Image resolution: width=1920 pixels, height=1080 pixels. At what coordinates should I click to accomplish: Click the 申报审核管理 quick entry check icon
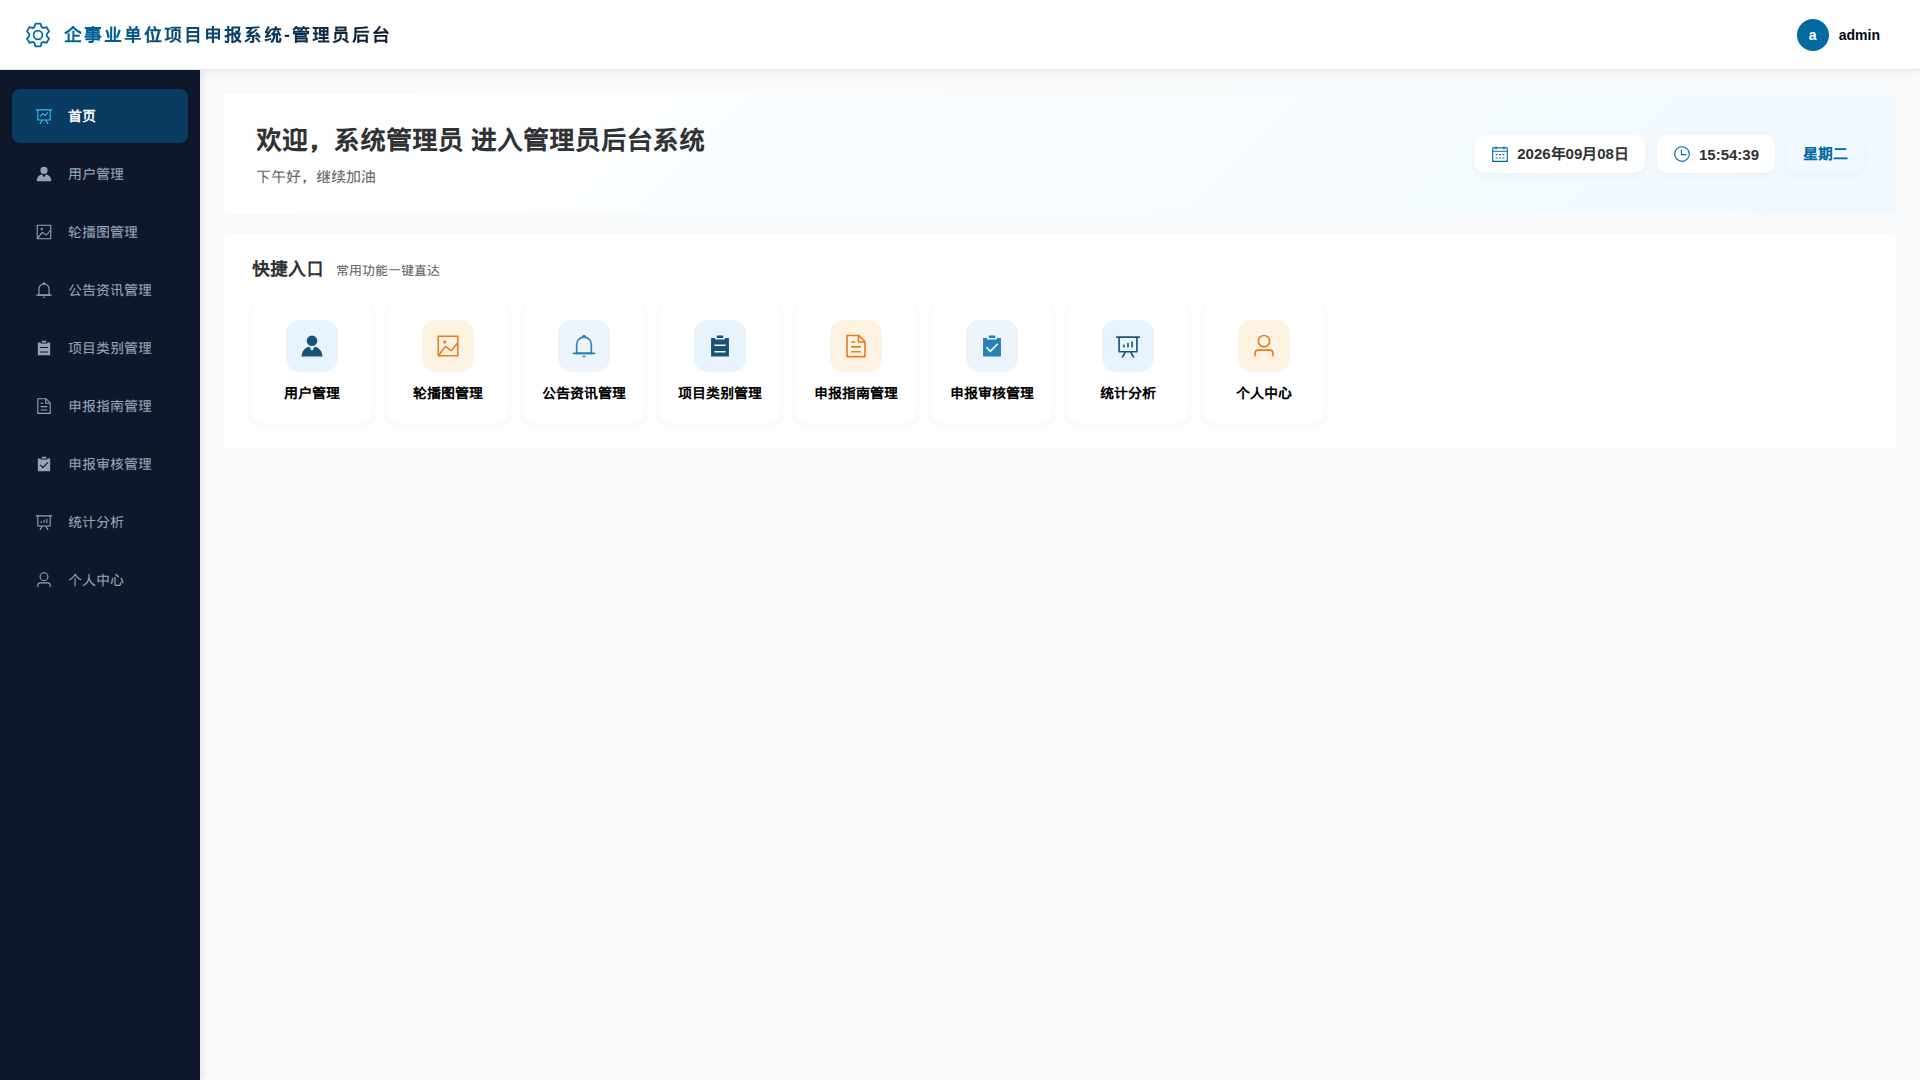[x=992, y=346]
